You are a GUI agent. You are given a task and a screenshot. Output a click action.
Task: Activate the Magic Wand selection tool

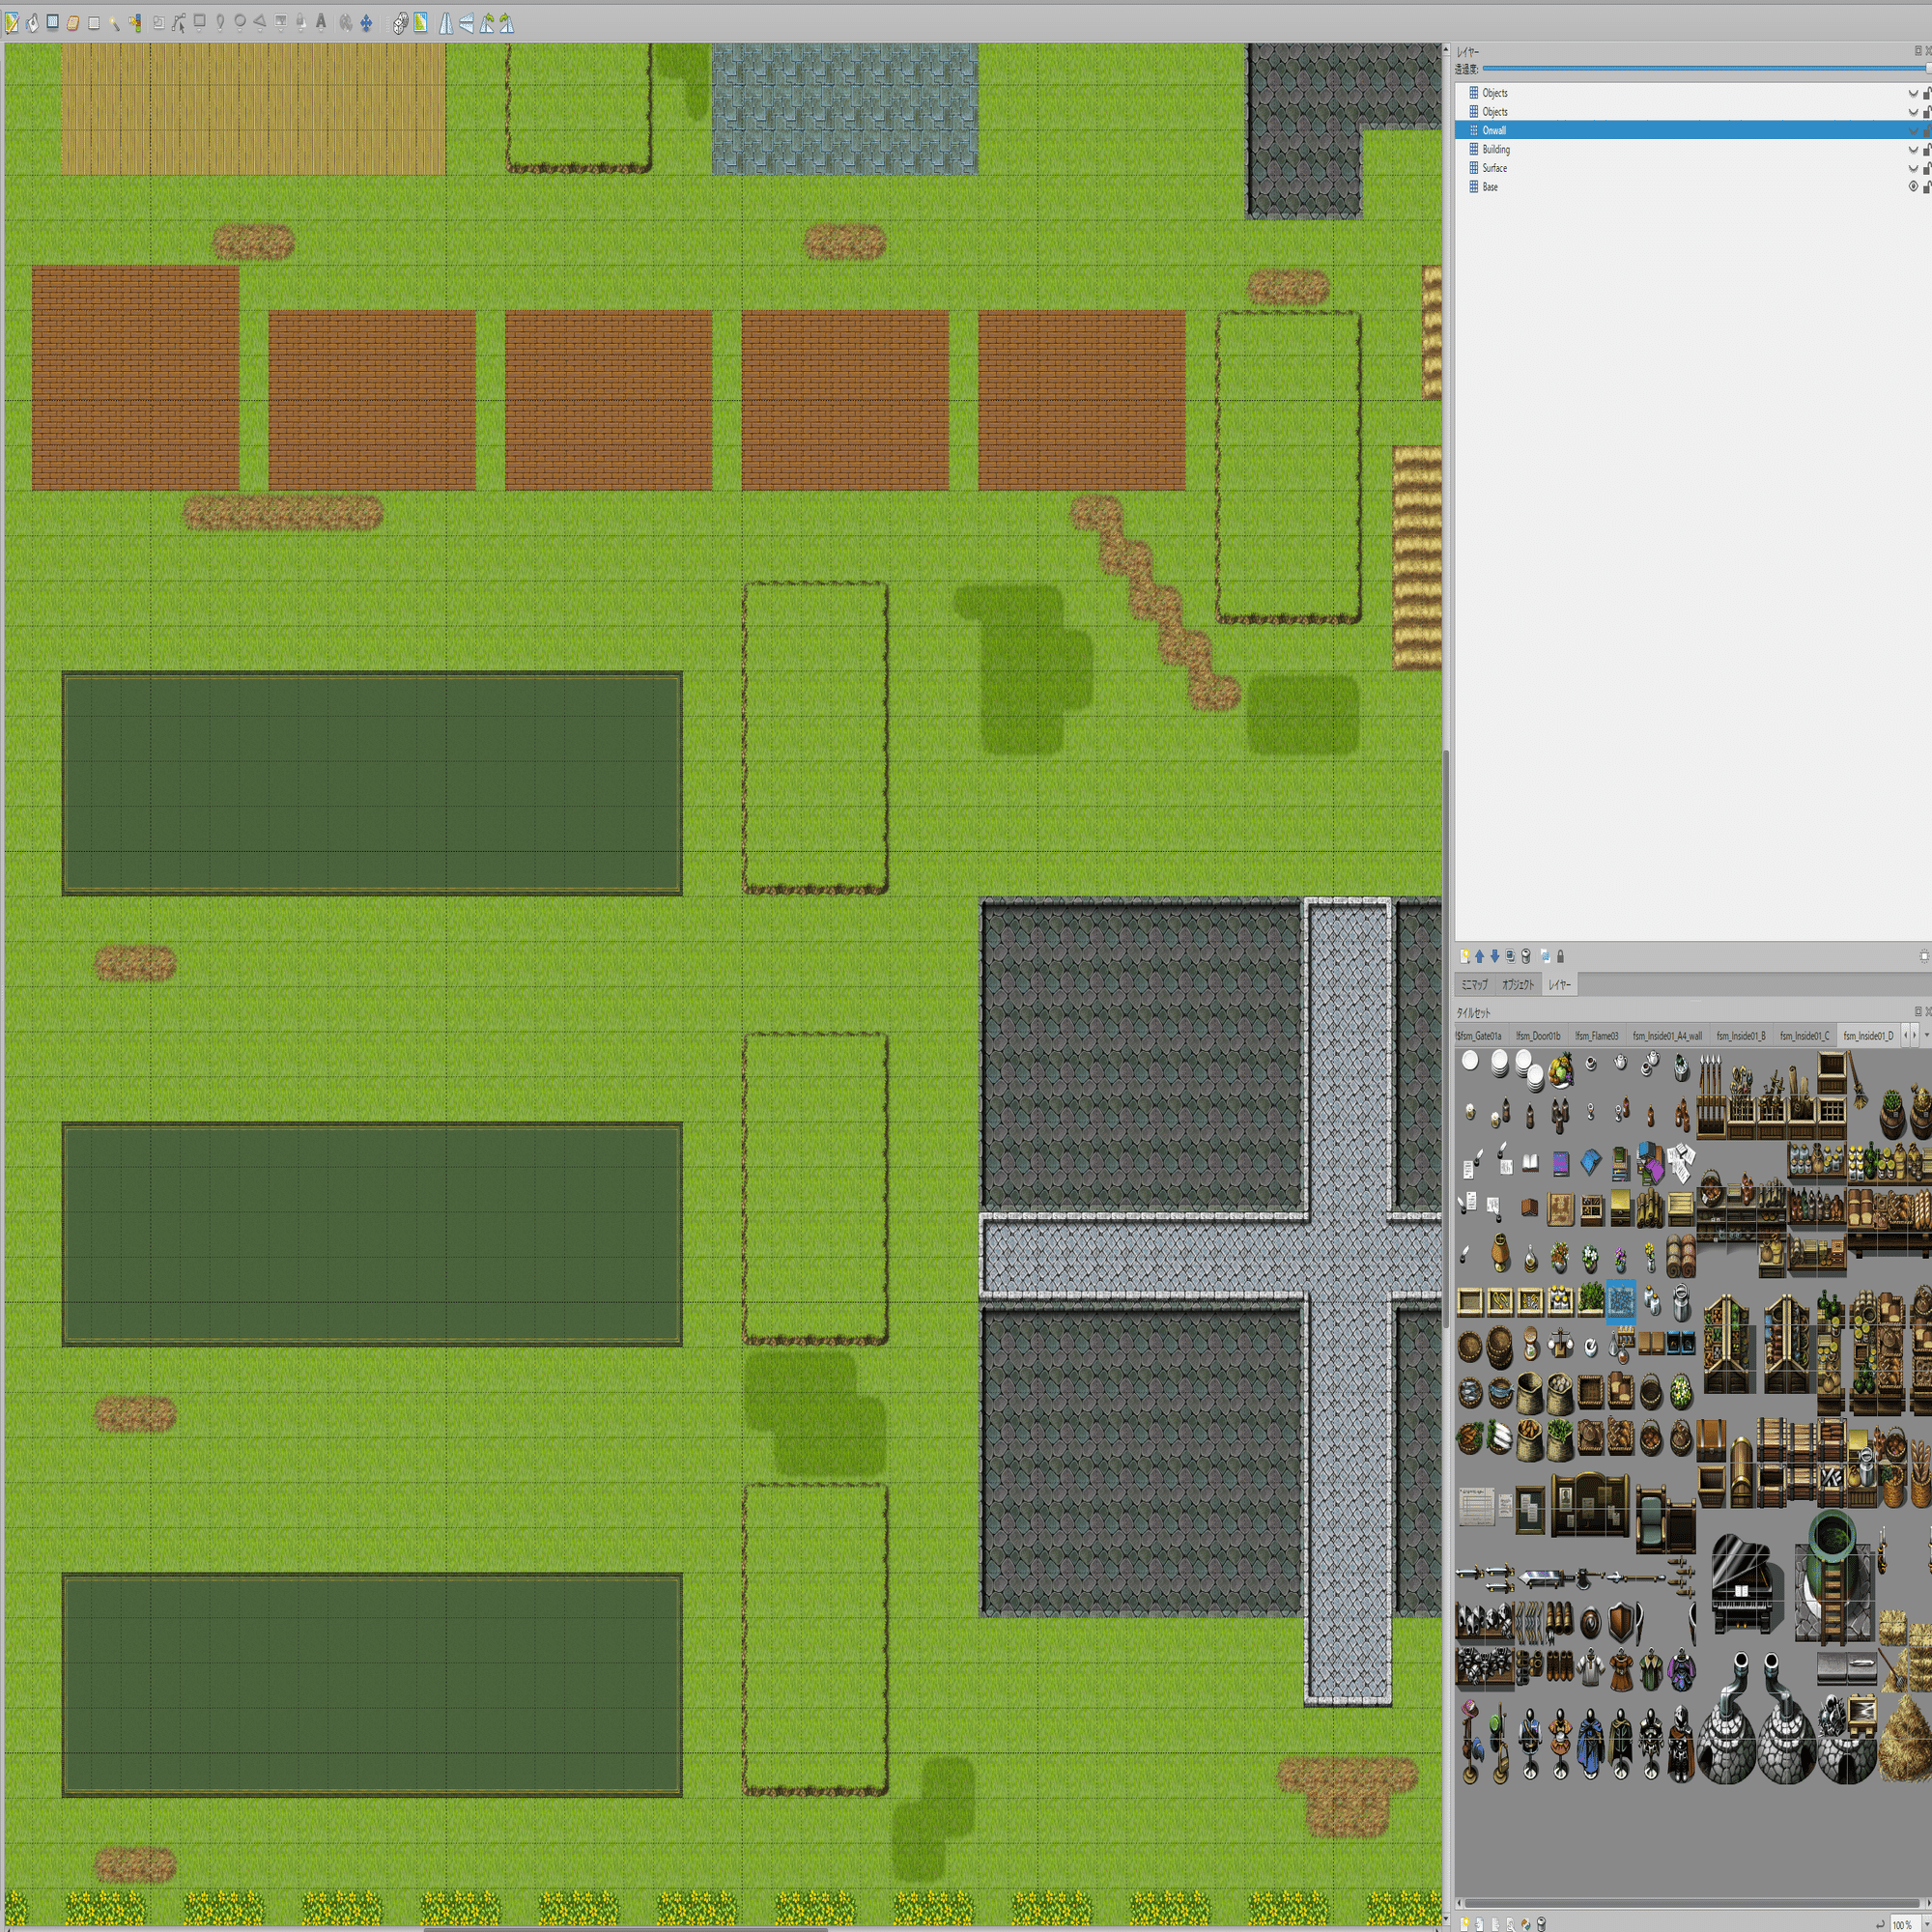point(114,23)
